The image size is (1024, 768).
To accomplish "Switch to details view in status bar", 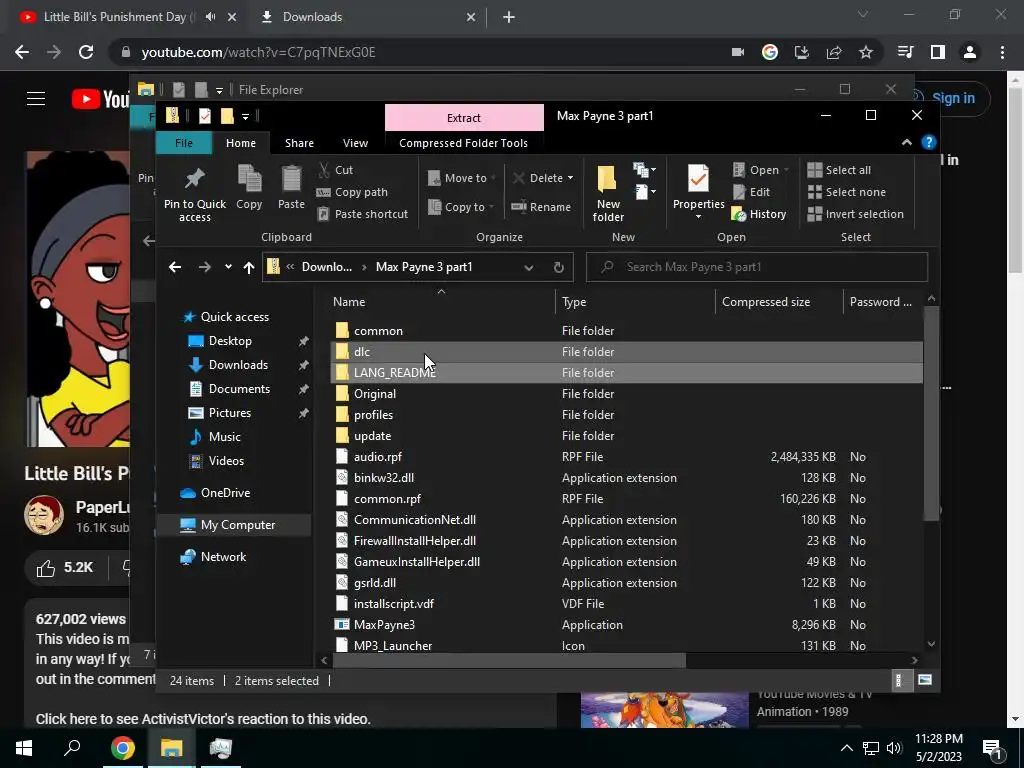I will (899, 680).
